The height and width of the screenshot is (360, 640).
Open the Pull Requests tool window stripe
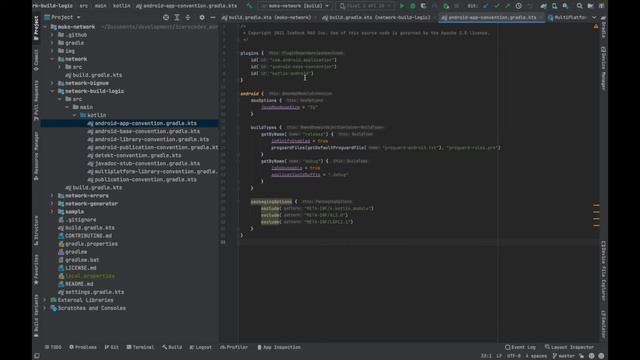tap(36, 100)
